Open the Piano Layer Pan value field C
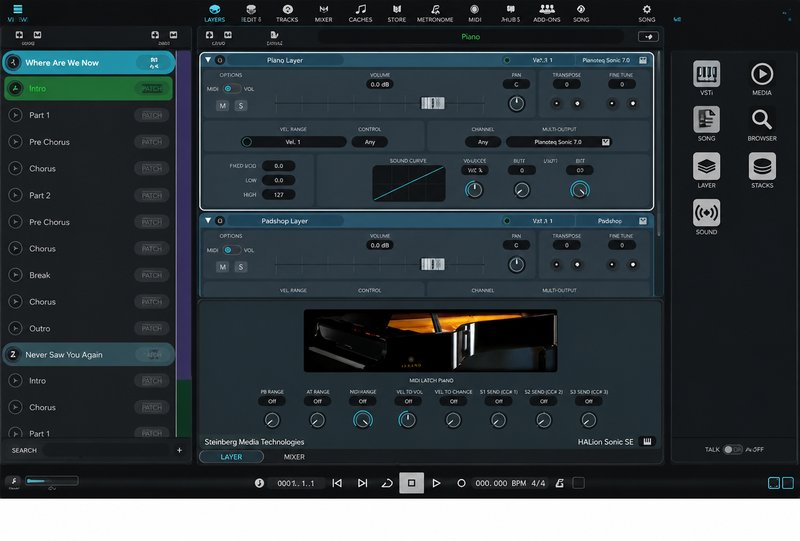Screen dimensions: 800x541 point(516,84)
